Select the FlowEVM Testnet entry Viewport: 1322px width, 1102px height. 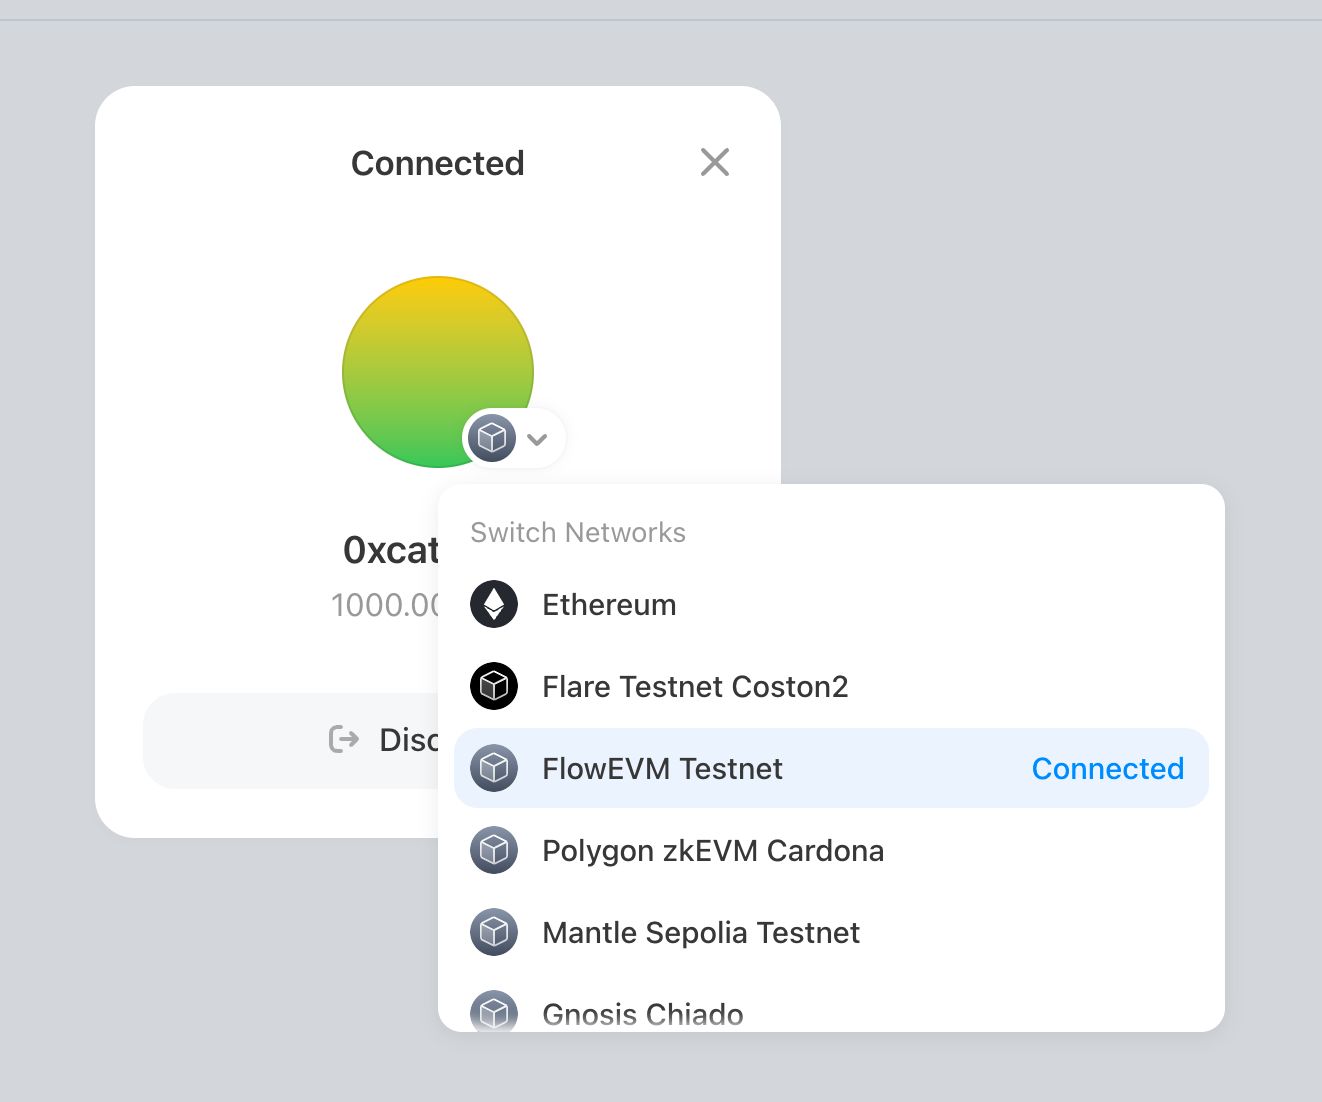click(x=831, y=768)
